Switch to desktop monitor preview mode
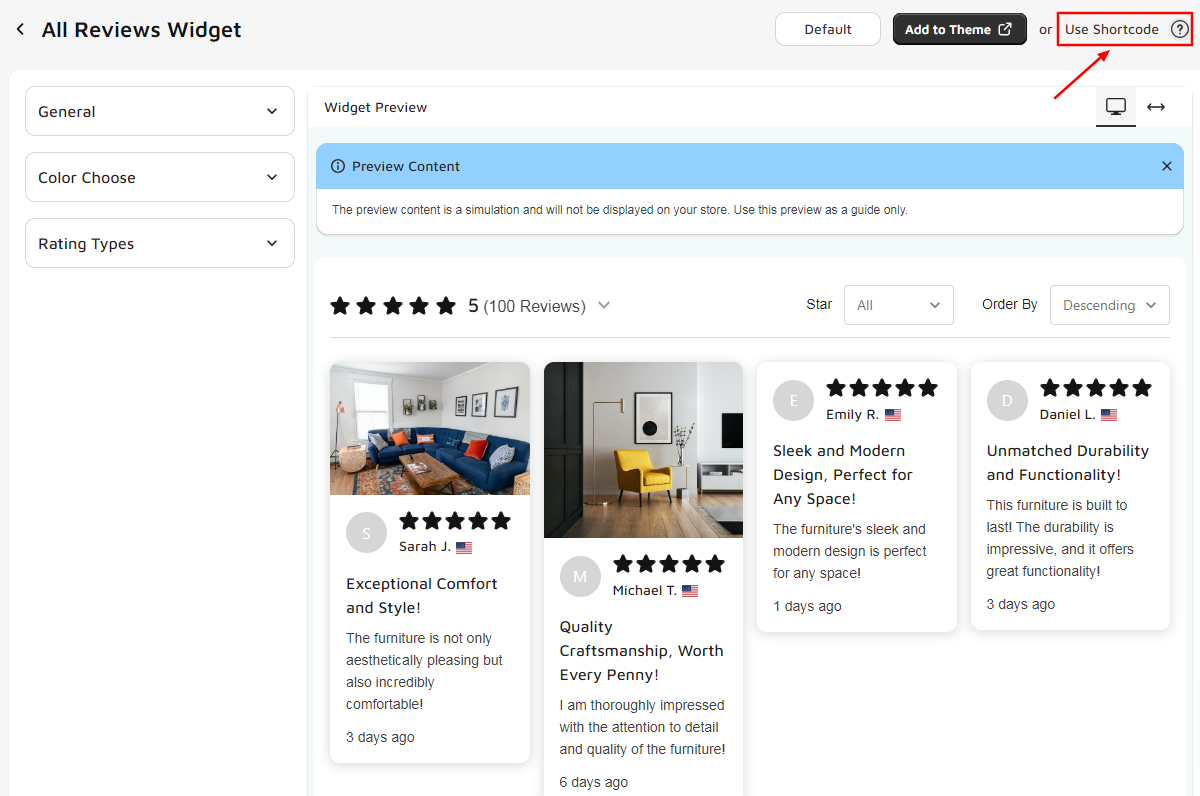 point(1116,106)
